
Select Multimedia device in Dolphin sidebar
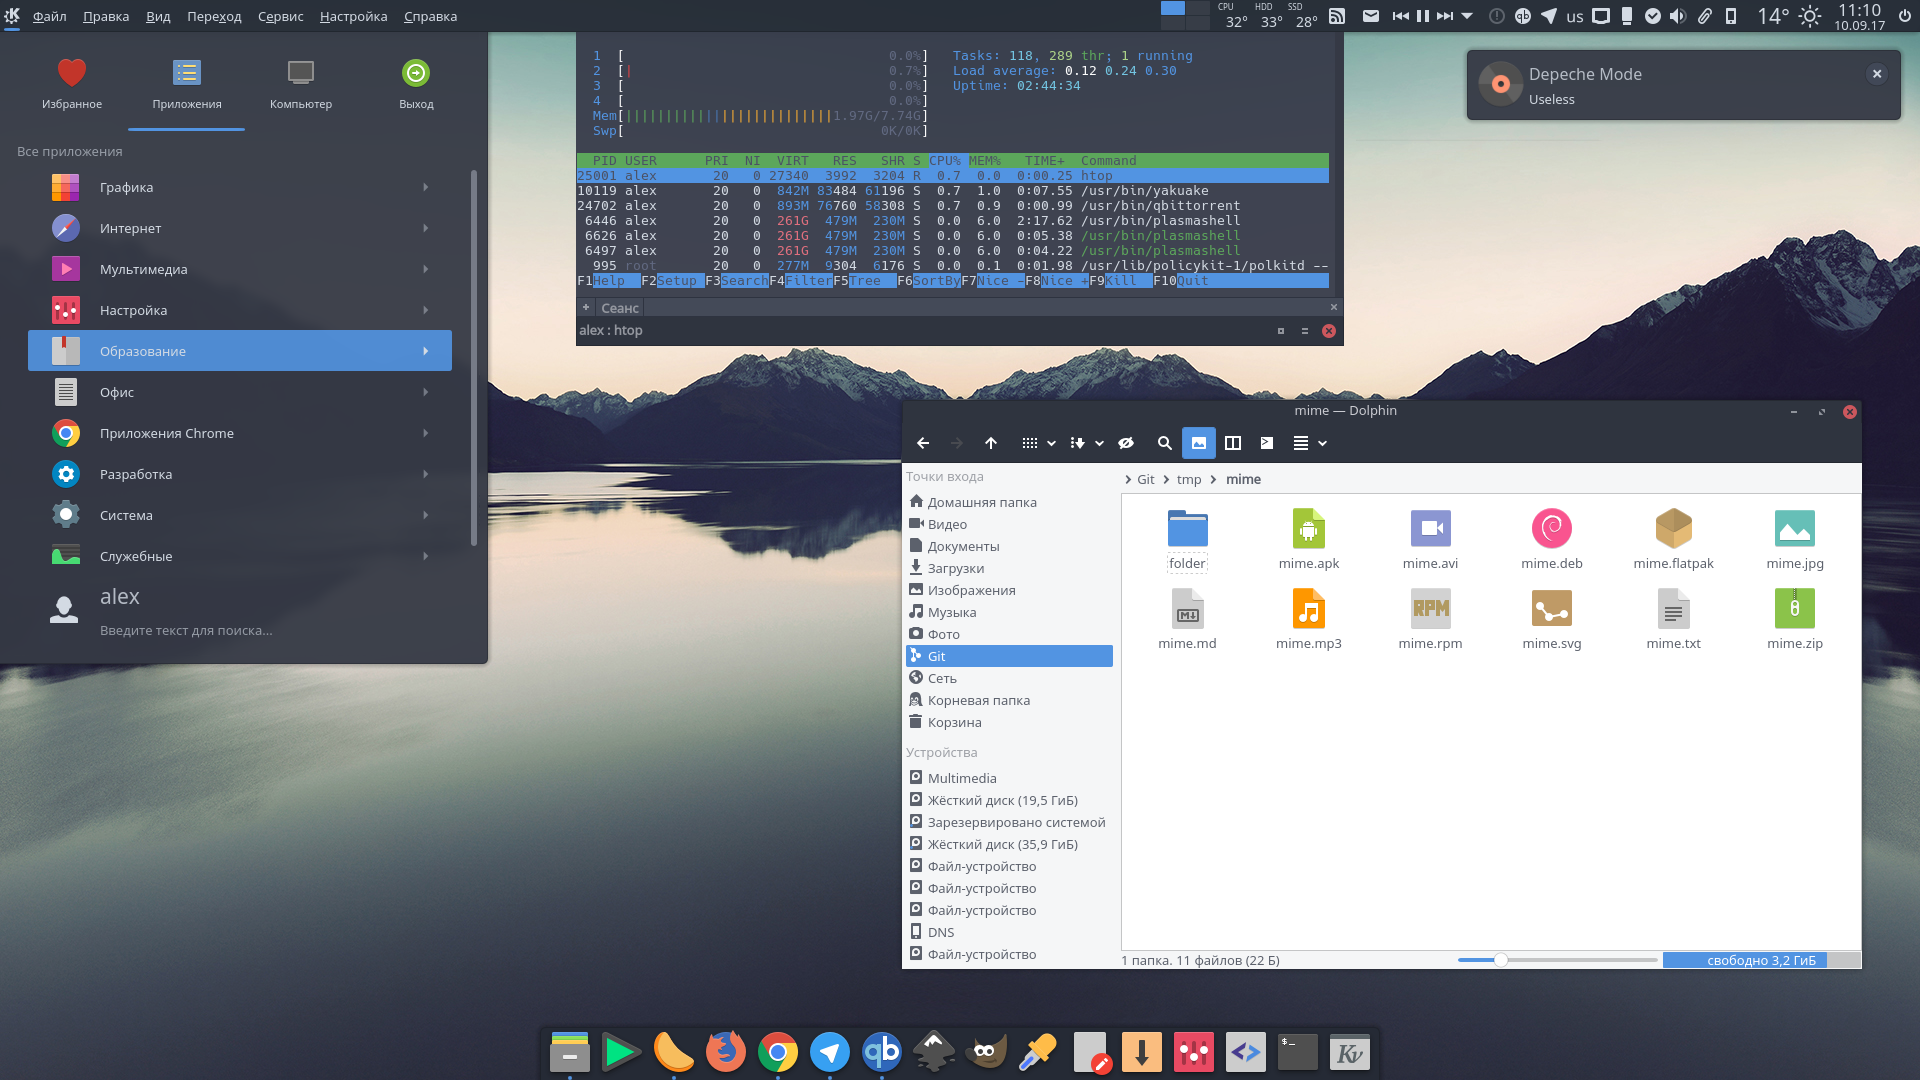point(1009,778)
